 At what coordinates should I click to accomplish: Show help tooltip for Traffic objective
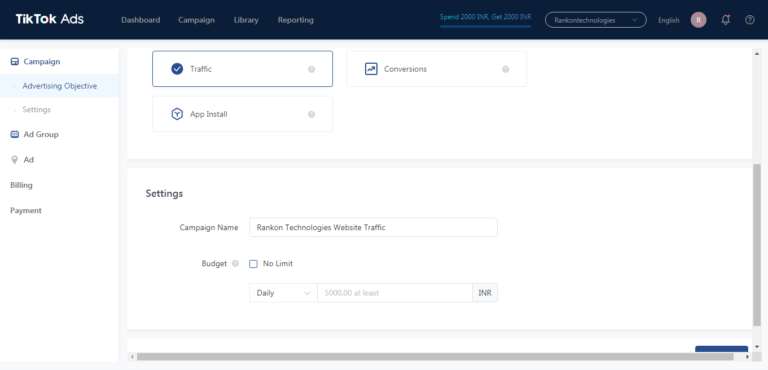311,69
